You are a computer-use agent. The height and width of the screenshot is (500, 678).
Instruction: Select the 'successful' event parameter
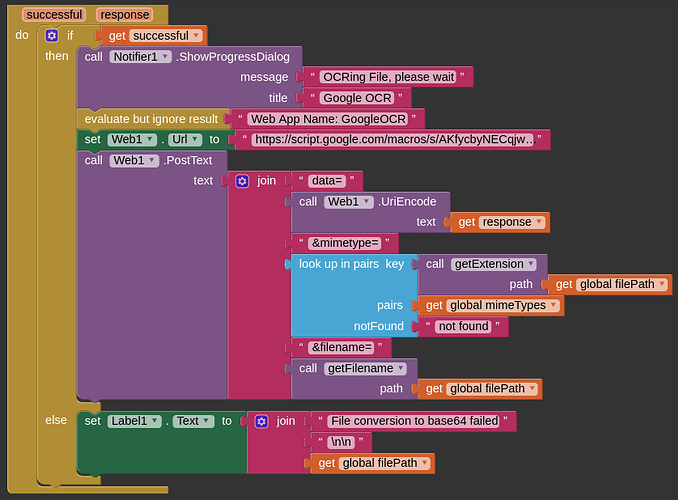click(54, 15)
